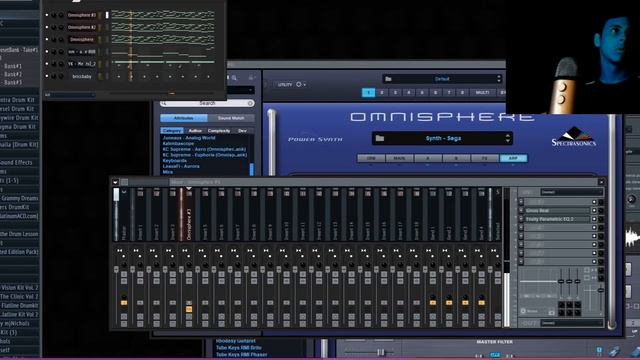The height and width of the screenshot is (360, 640).
Task: Switch to the ARP tab in Omnisphere
Action: pos(513,158)
